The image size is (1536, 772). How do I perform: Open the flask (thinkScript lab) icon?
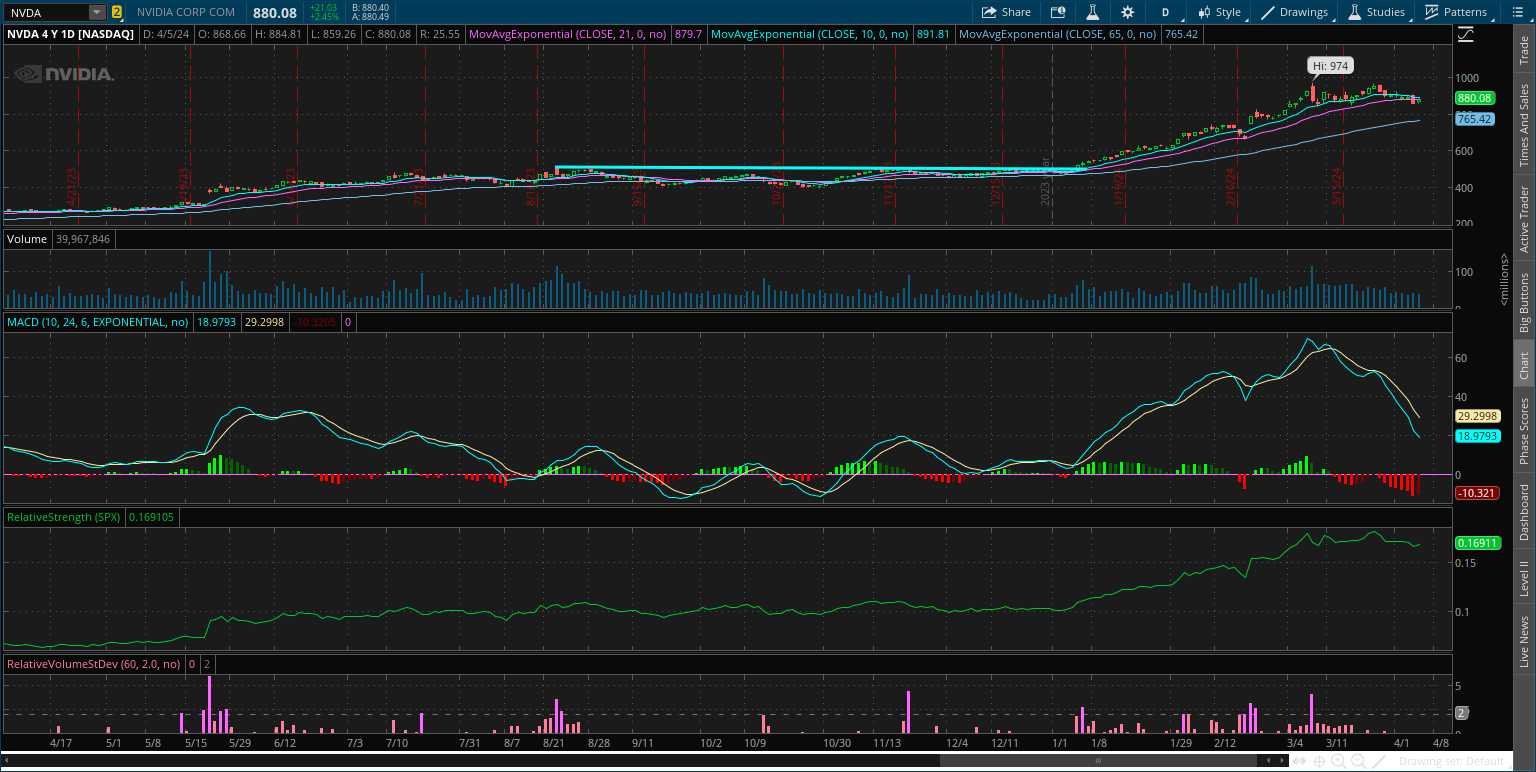[x=1093, y=12]
